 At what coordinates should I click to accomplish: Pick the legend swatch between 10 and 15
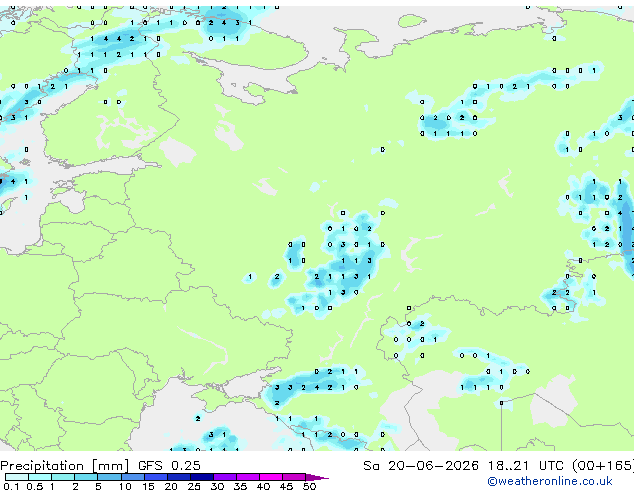[132, 477]
